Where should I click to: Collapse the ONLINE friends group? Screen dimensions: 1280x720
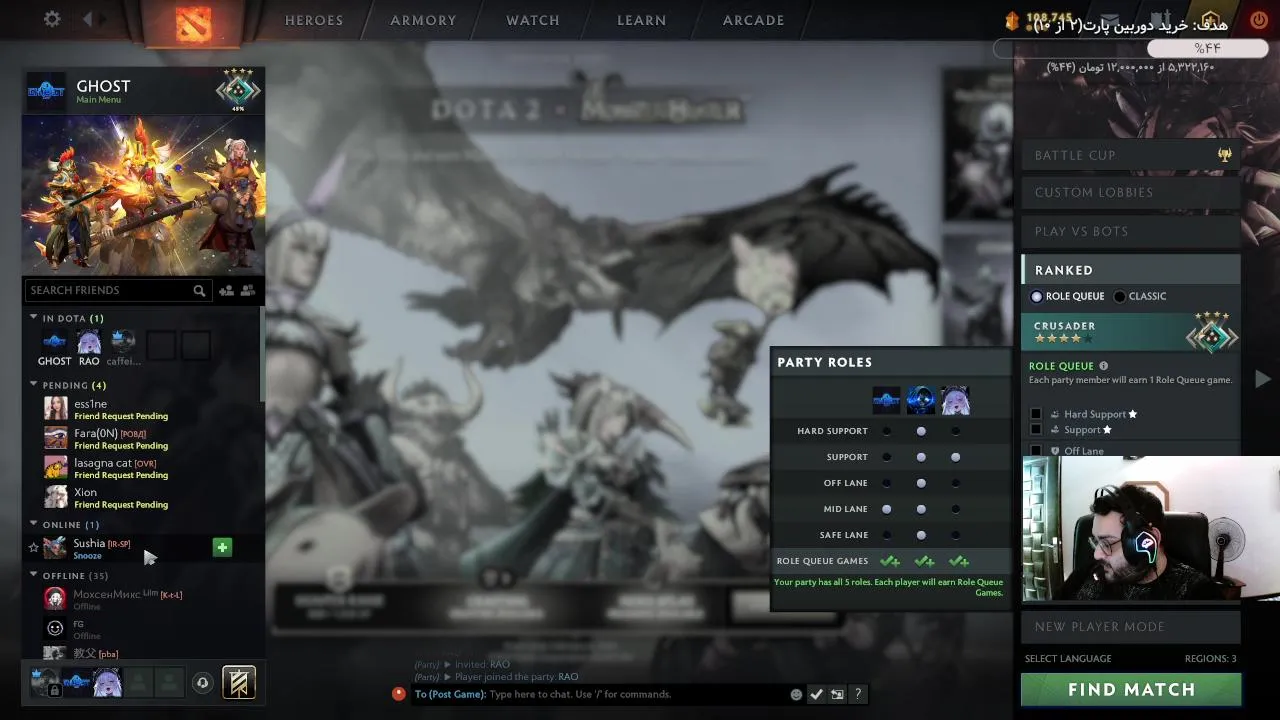(x=33, y=524)
